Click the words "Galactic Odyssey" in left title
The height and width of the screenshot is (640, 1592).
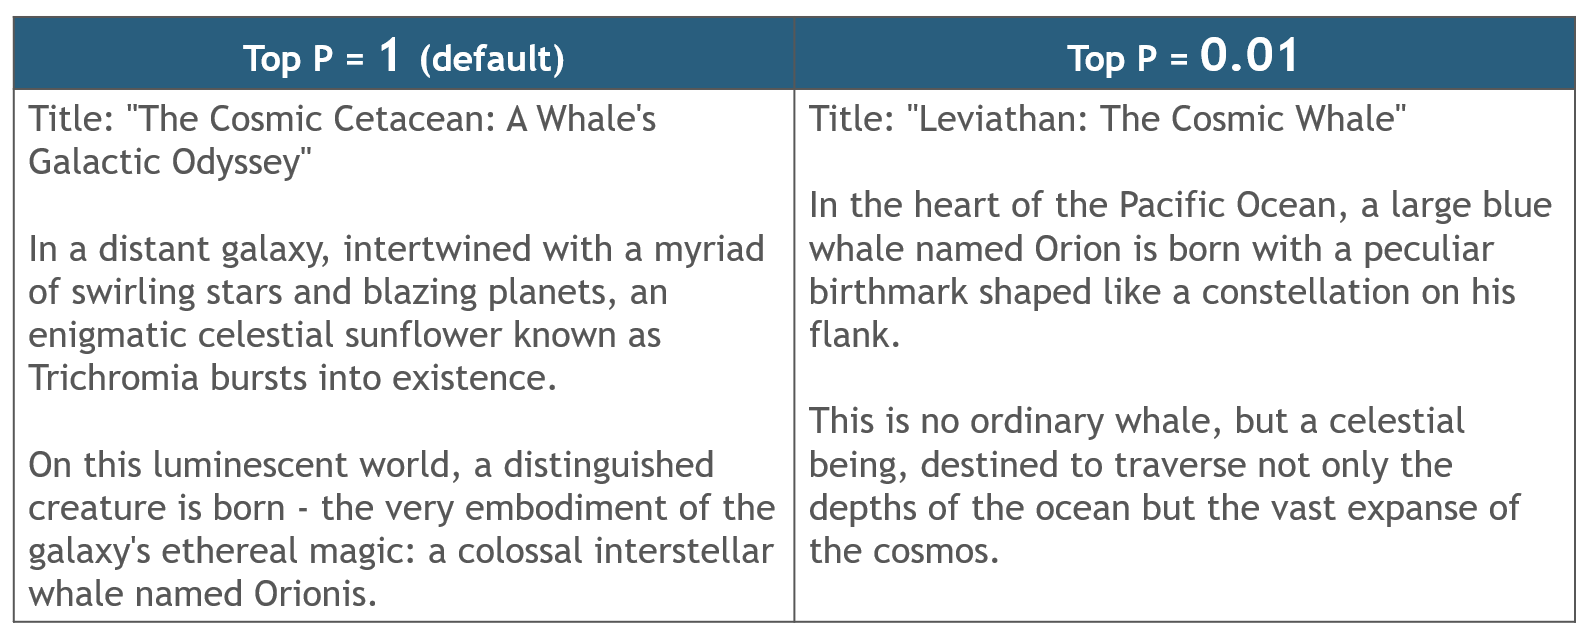click(165, 162)
